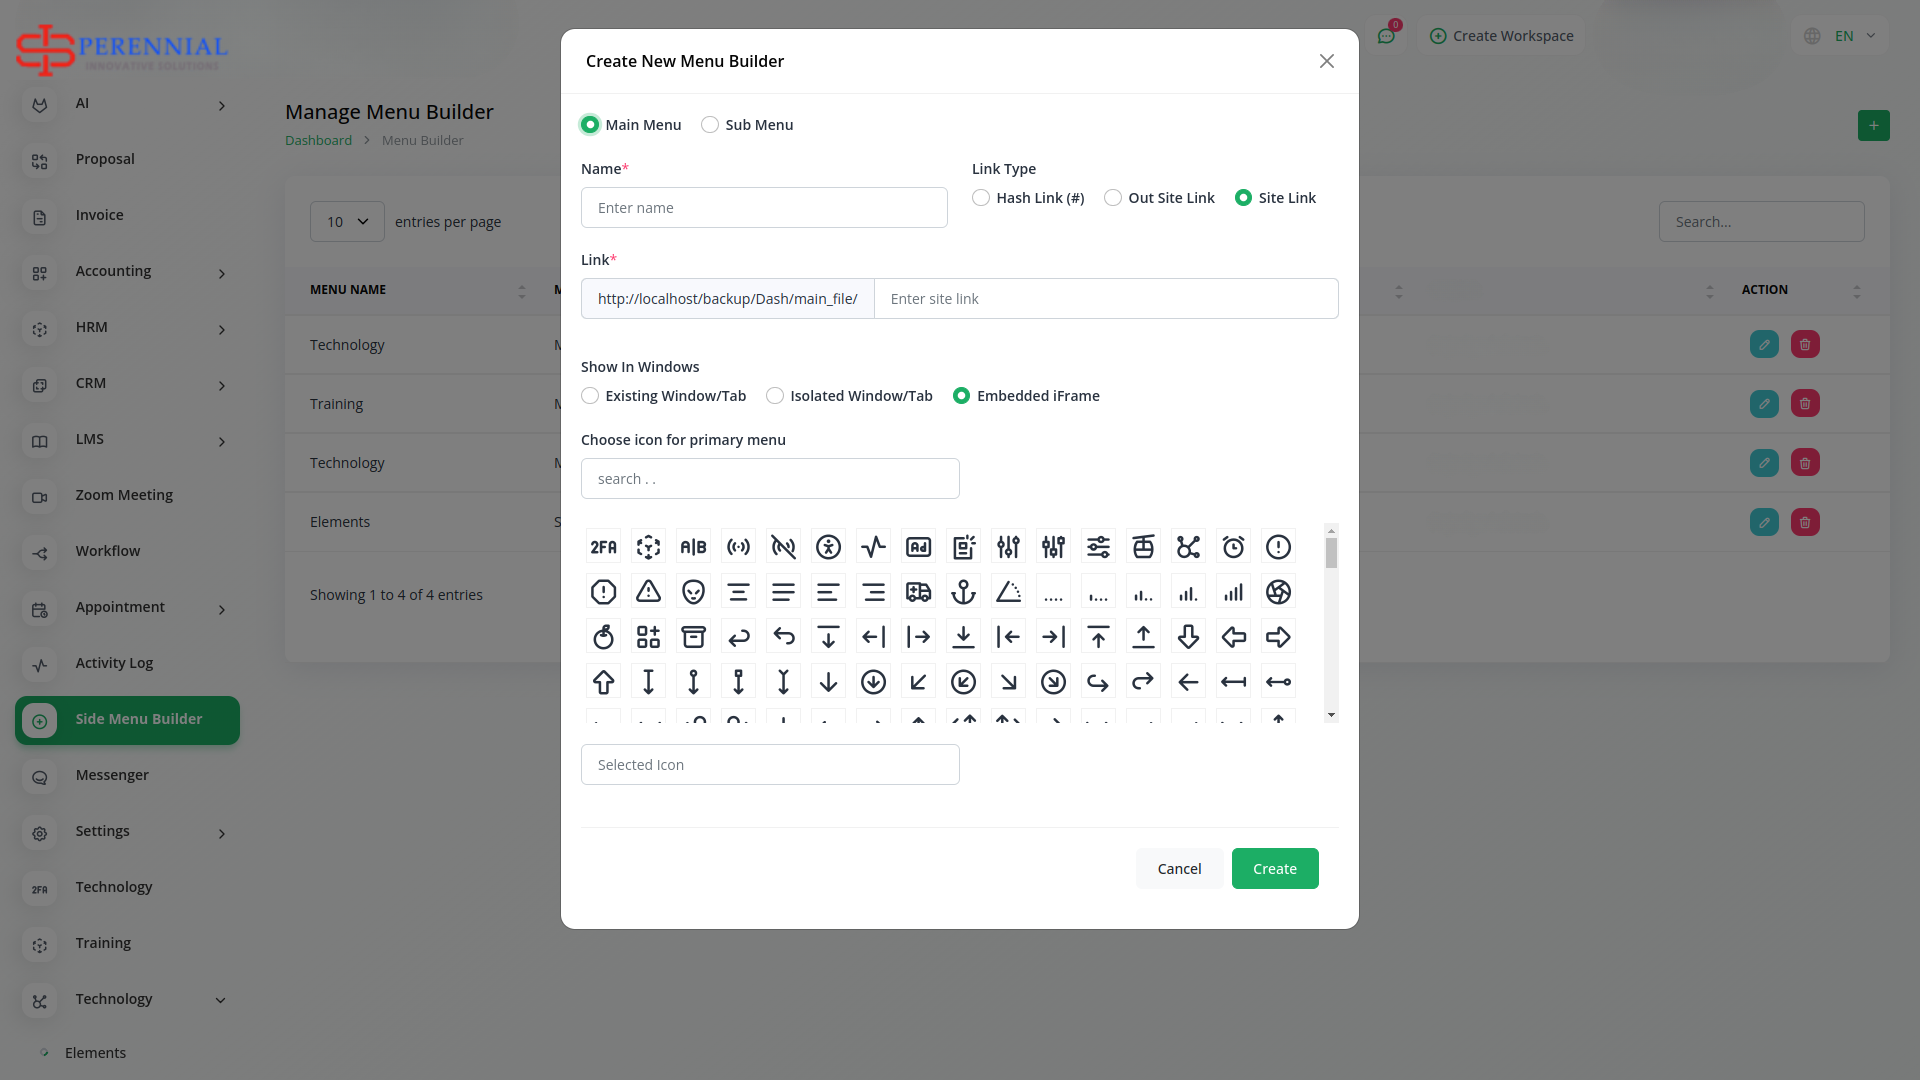
Task: Click the green Create button
Action: click(1274, 869)
